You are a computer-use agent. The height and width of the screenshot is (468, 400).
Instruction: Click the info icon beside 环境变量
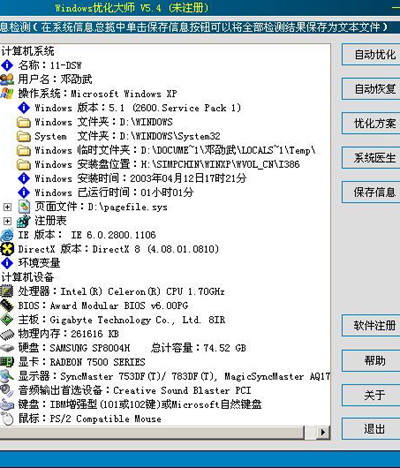(x=7, y=263)
